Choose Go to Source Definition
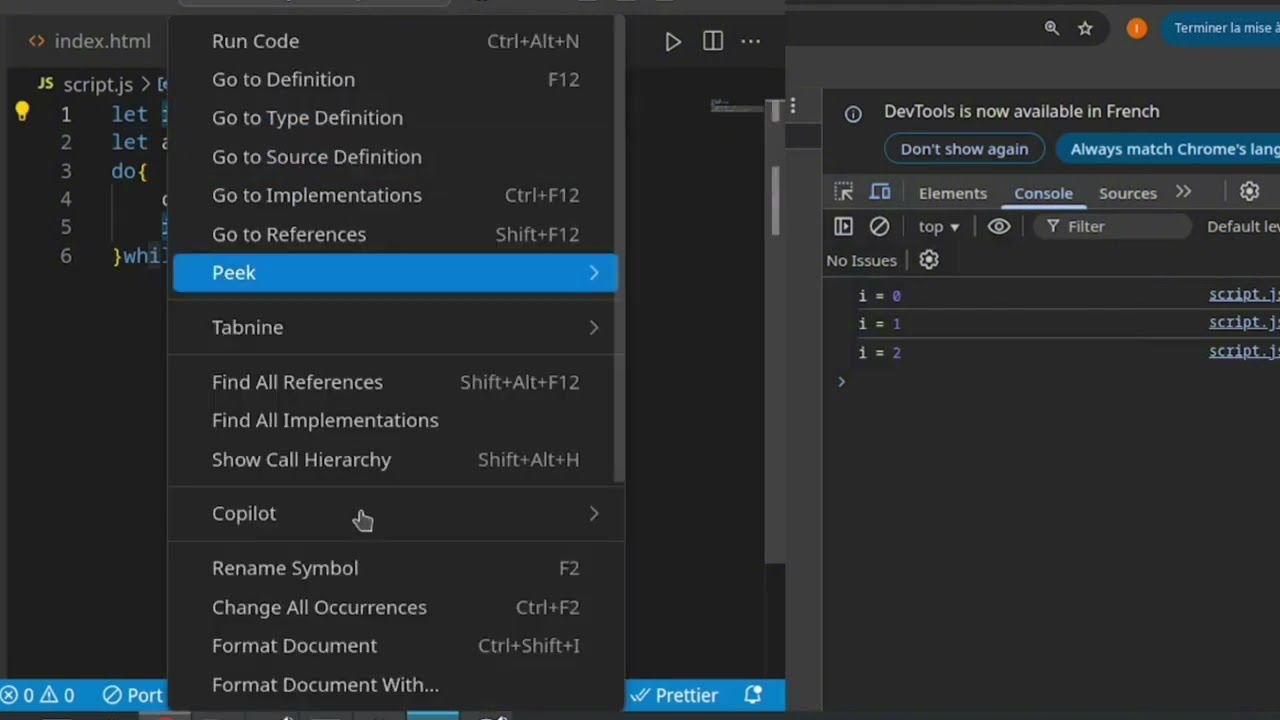Screen dimensions: 1280x720 click(x=395, y=157)
